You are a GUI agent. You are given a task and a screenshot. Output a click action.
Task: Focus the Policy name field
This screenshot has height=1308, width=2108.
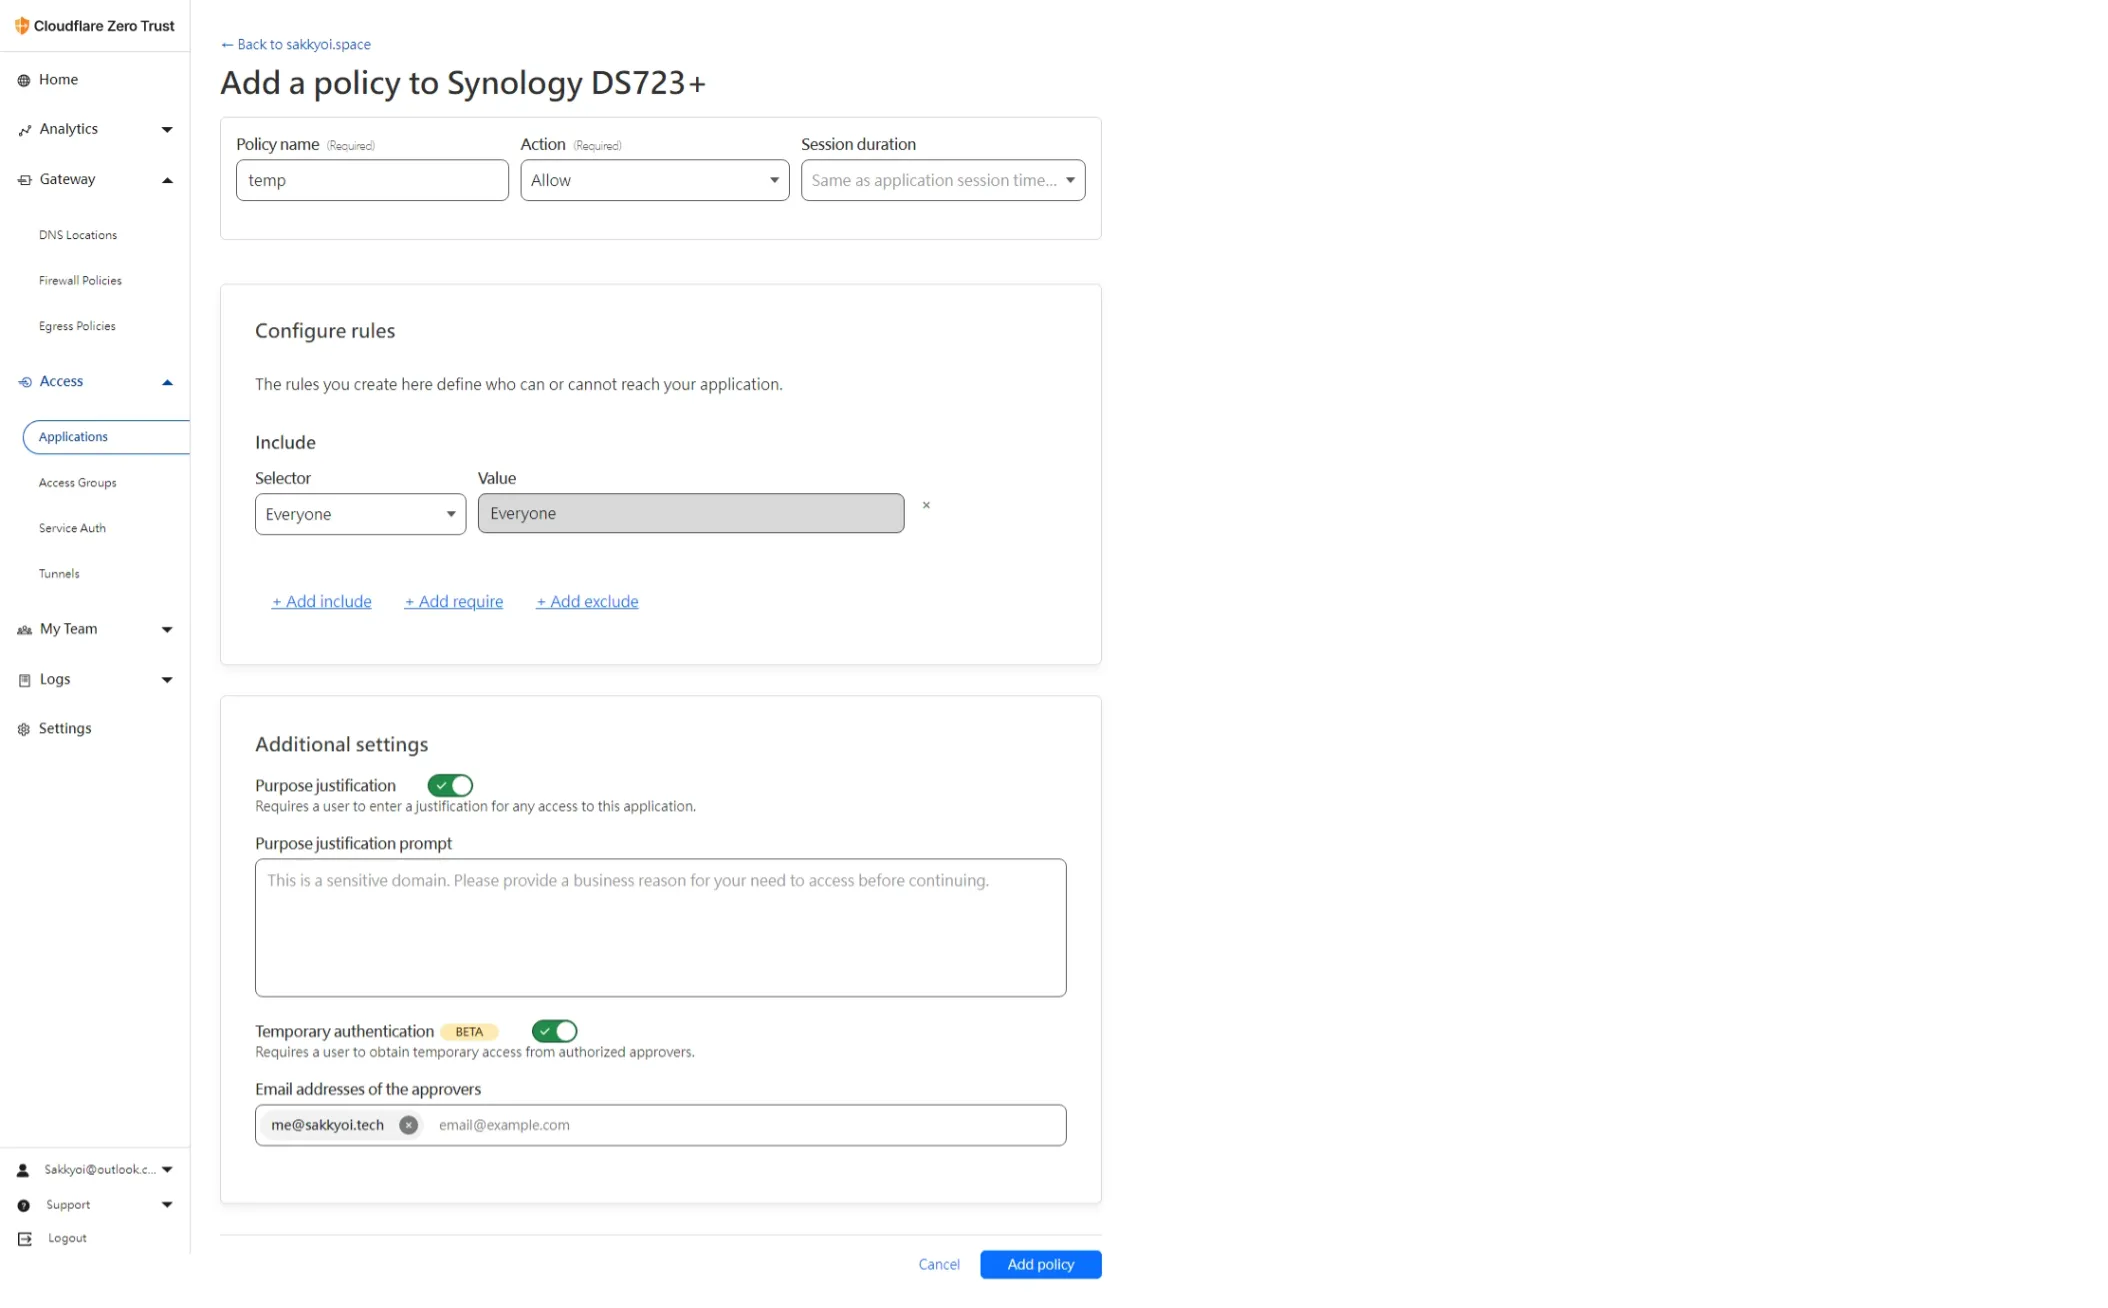point(372,180)
